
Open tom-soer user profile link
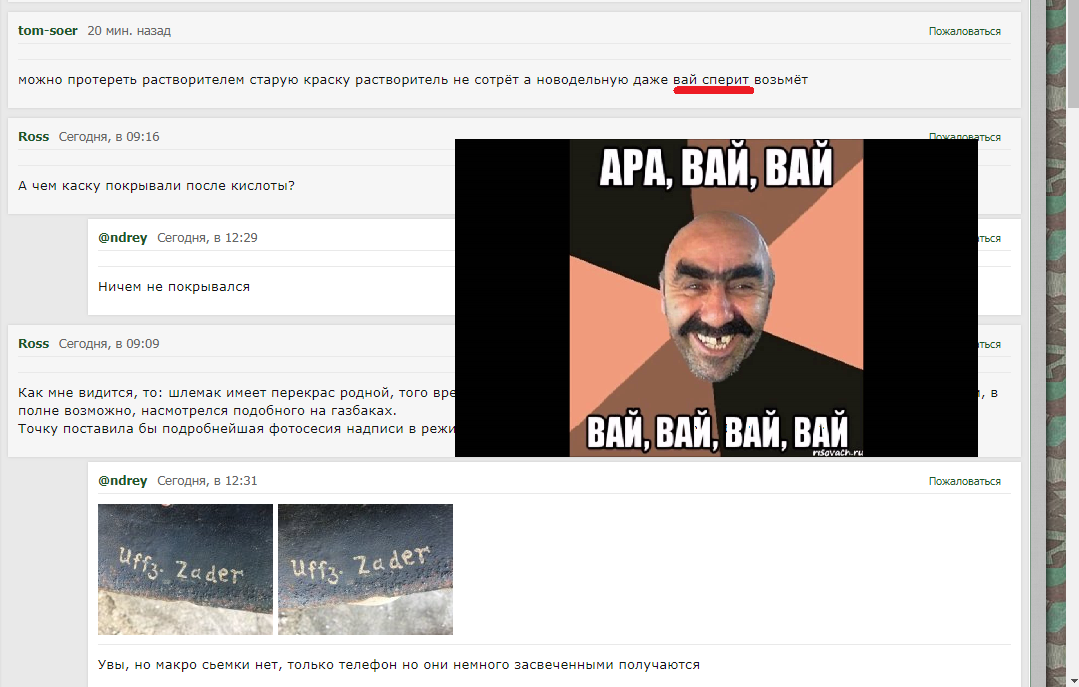47,31
